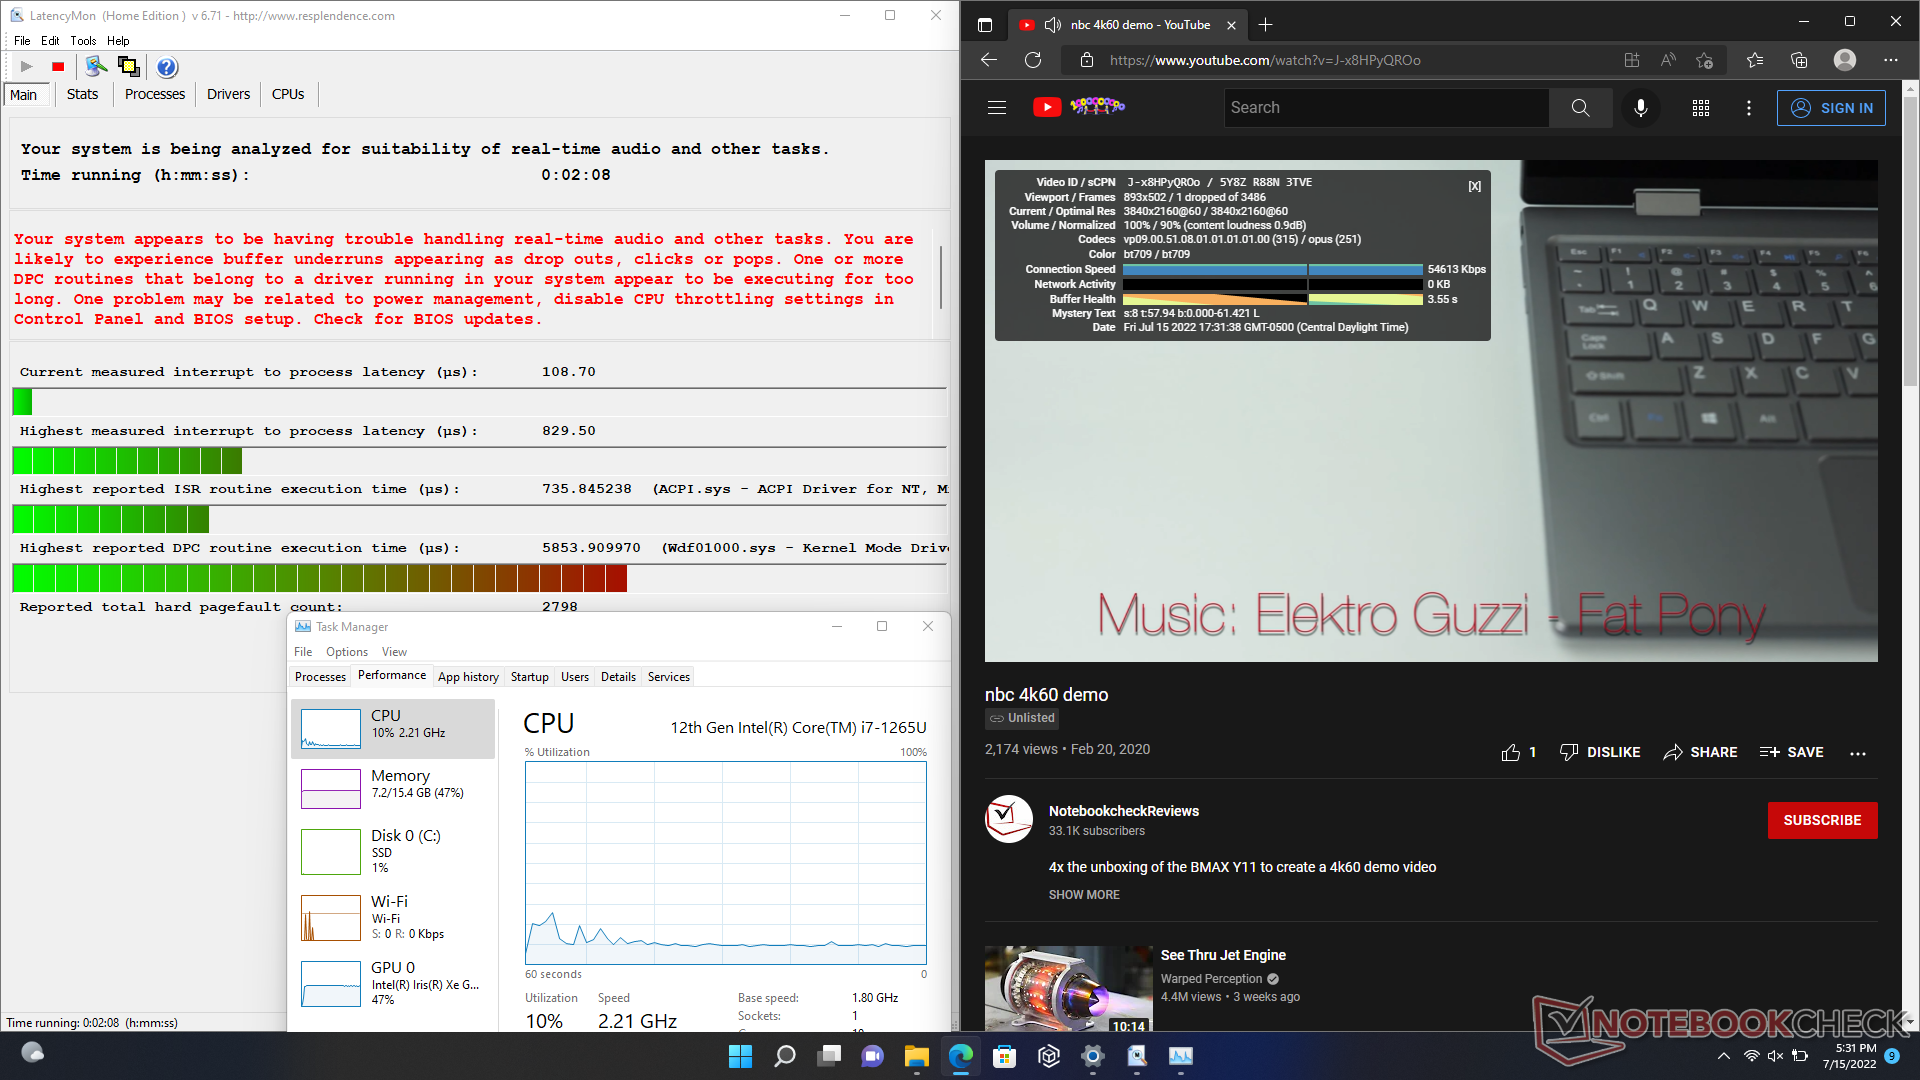Image resolution: width=1920 pixels, height=1080 pixels.
Task: Show hidden system tray icons chevron
Action: [x=1723, y=1056]
